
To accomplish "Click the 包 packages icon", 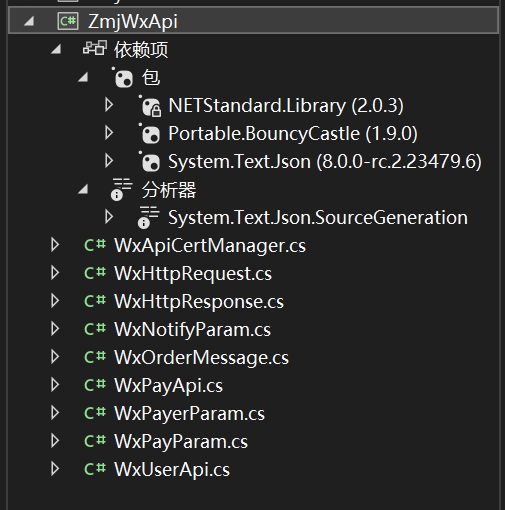I will pos(122,77).
